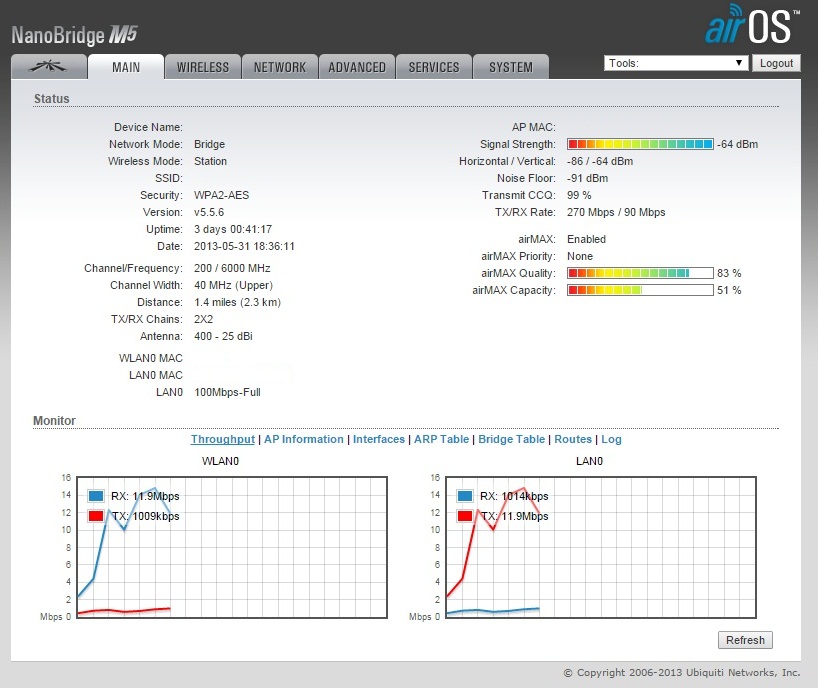Switch to the MAIN tab

(126, 67)
